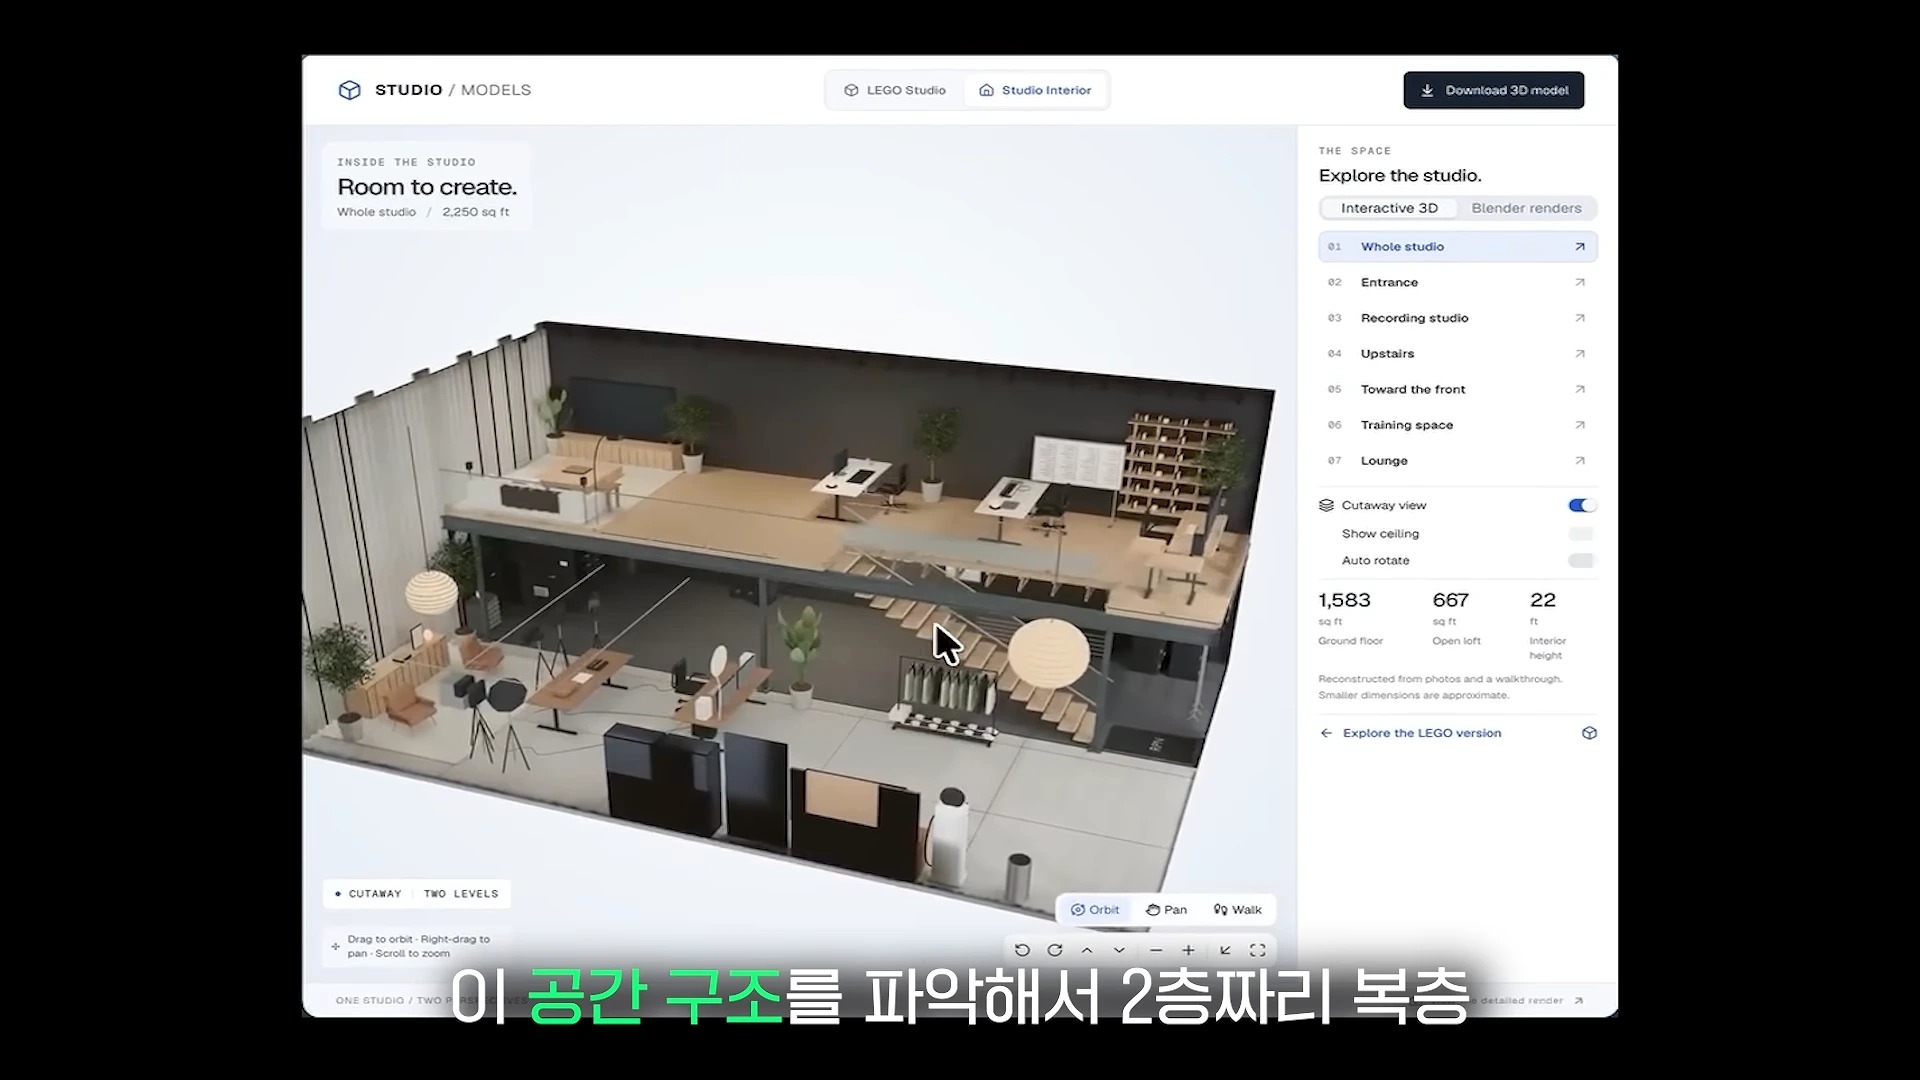Switch to the Blender renders tab

click(1526, 208)
